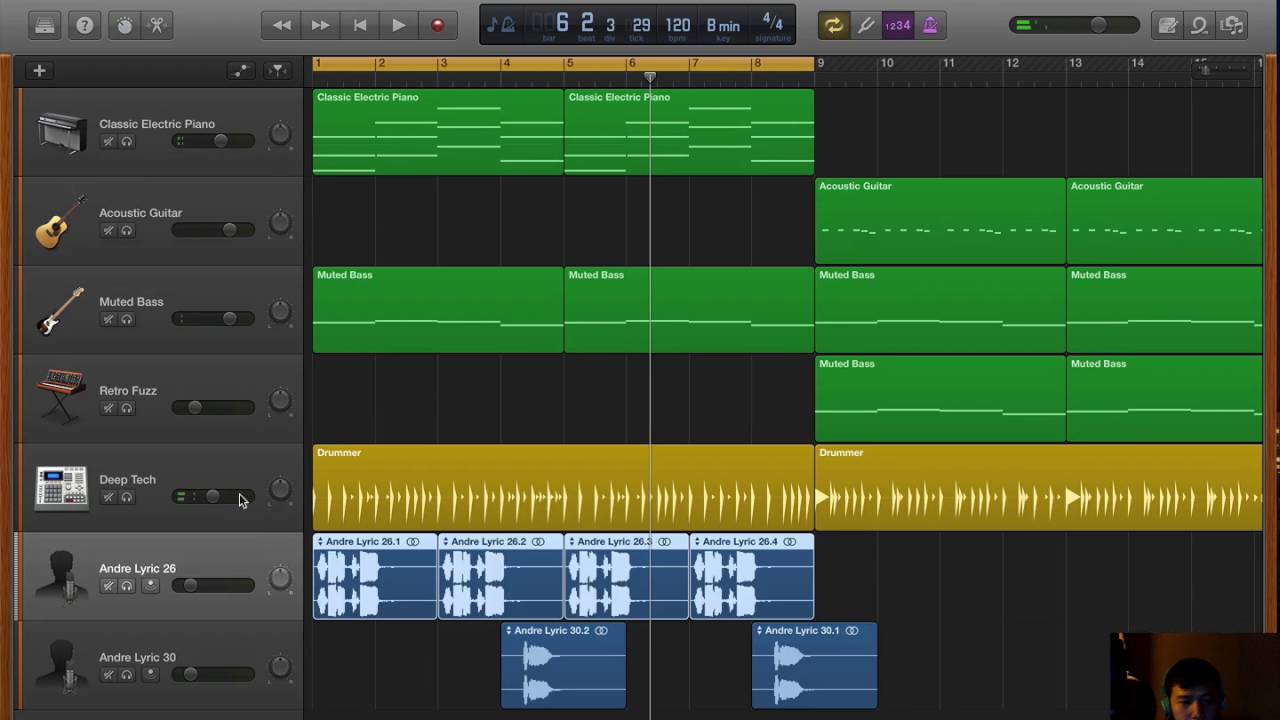Mute the Muted Bass track
1280x720 pixels.
[x=108, y=320]
